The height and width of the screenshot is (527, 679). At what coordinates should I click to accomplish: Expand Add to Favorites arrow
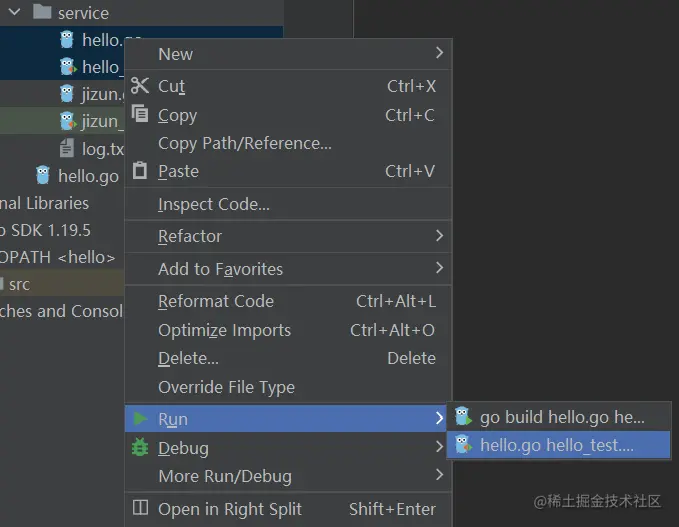[x=440, y=268]
